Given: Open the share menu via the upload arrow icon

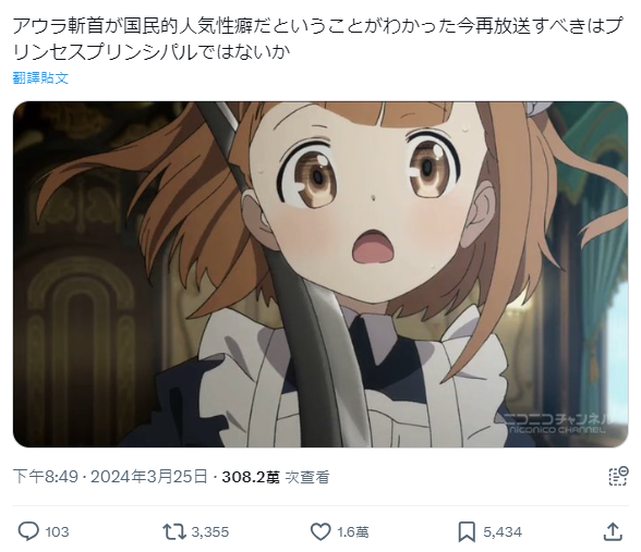Looking at the screenshot, I should coord(612,531).
